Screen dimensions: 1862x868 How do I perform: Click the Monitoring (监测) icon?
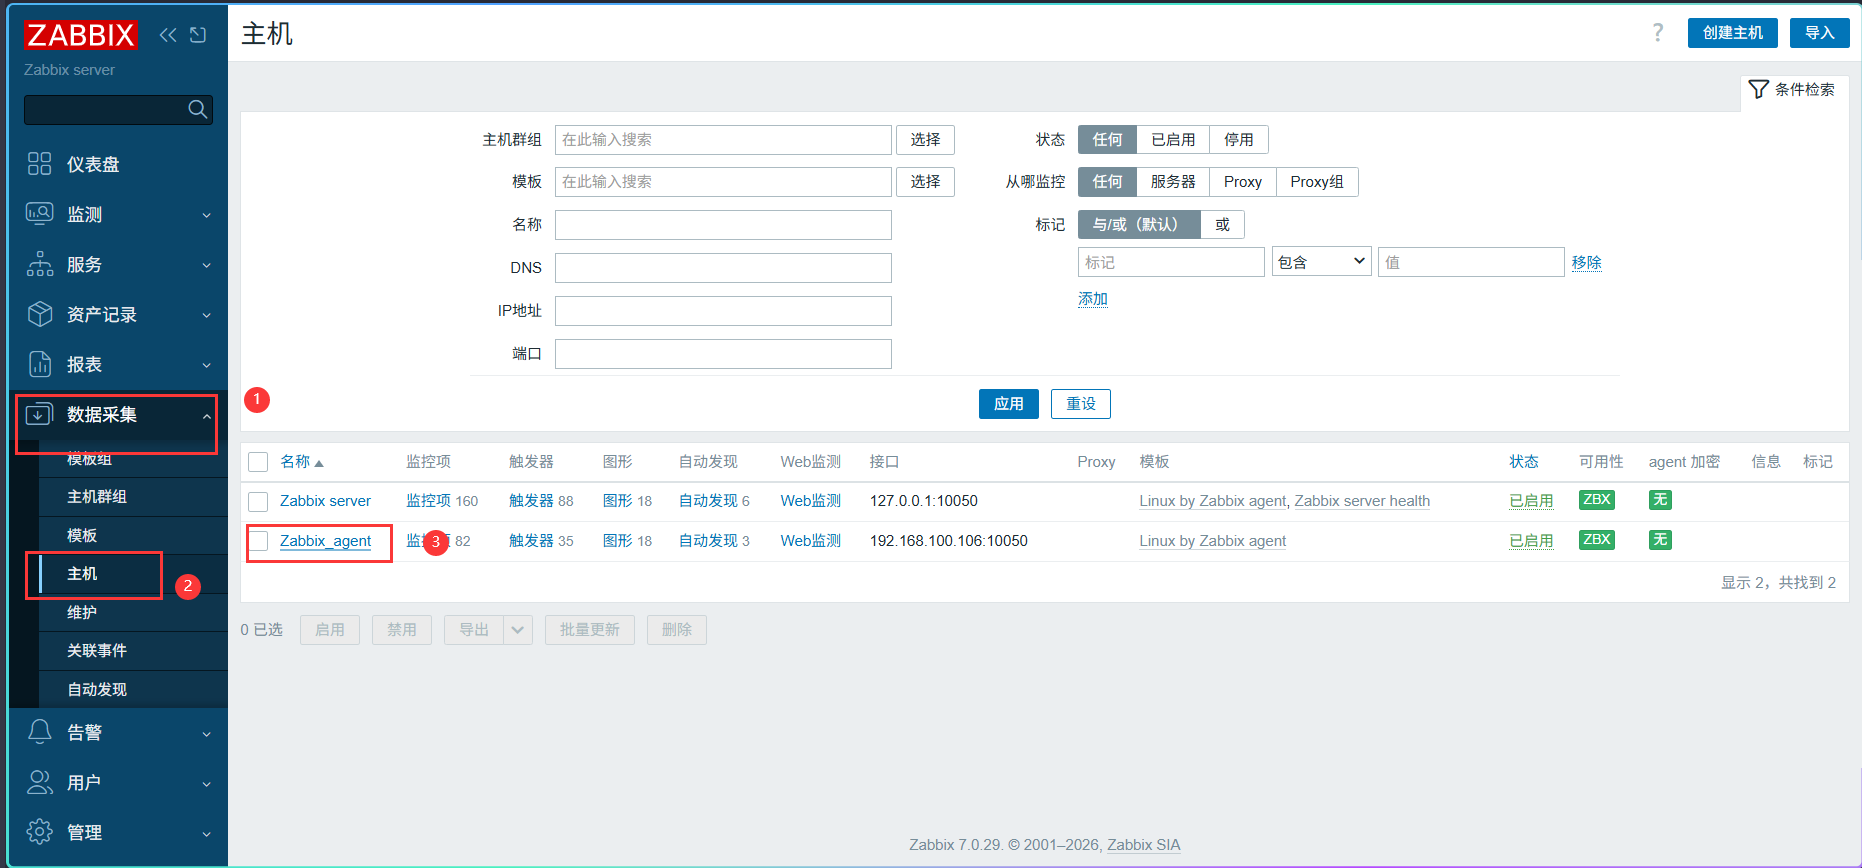pyautogui.click(x=40, y=214)
